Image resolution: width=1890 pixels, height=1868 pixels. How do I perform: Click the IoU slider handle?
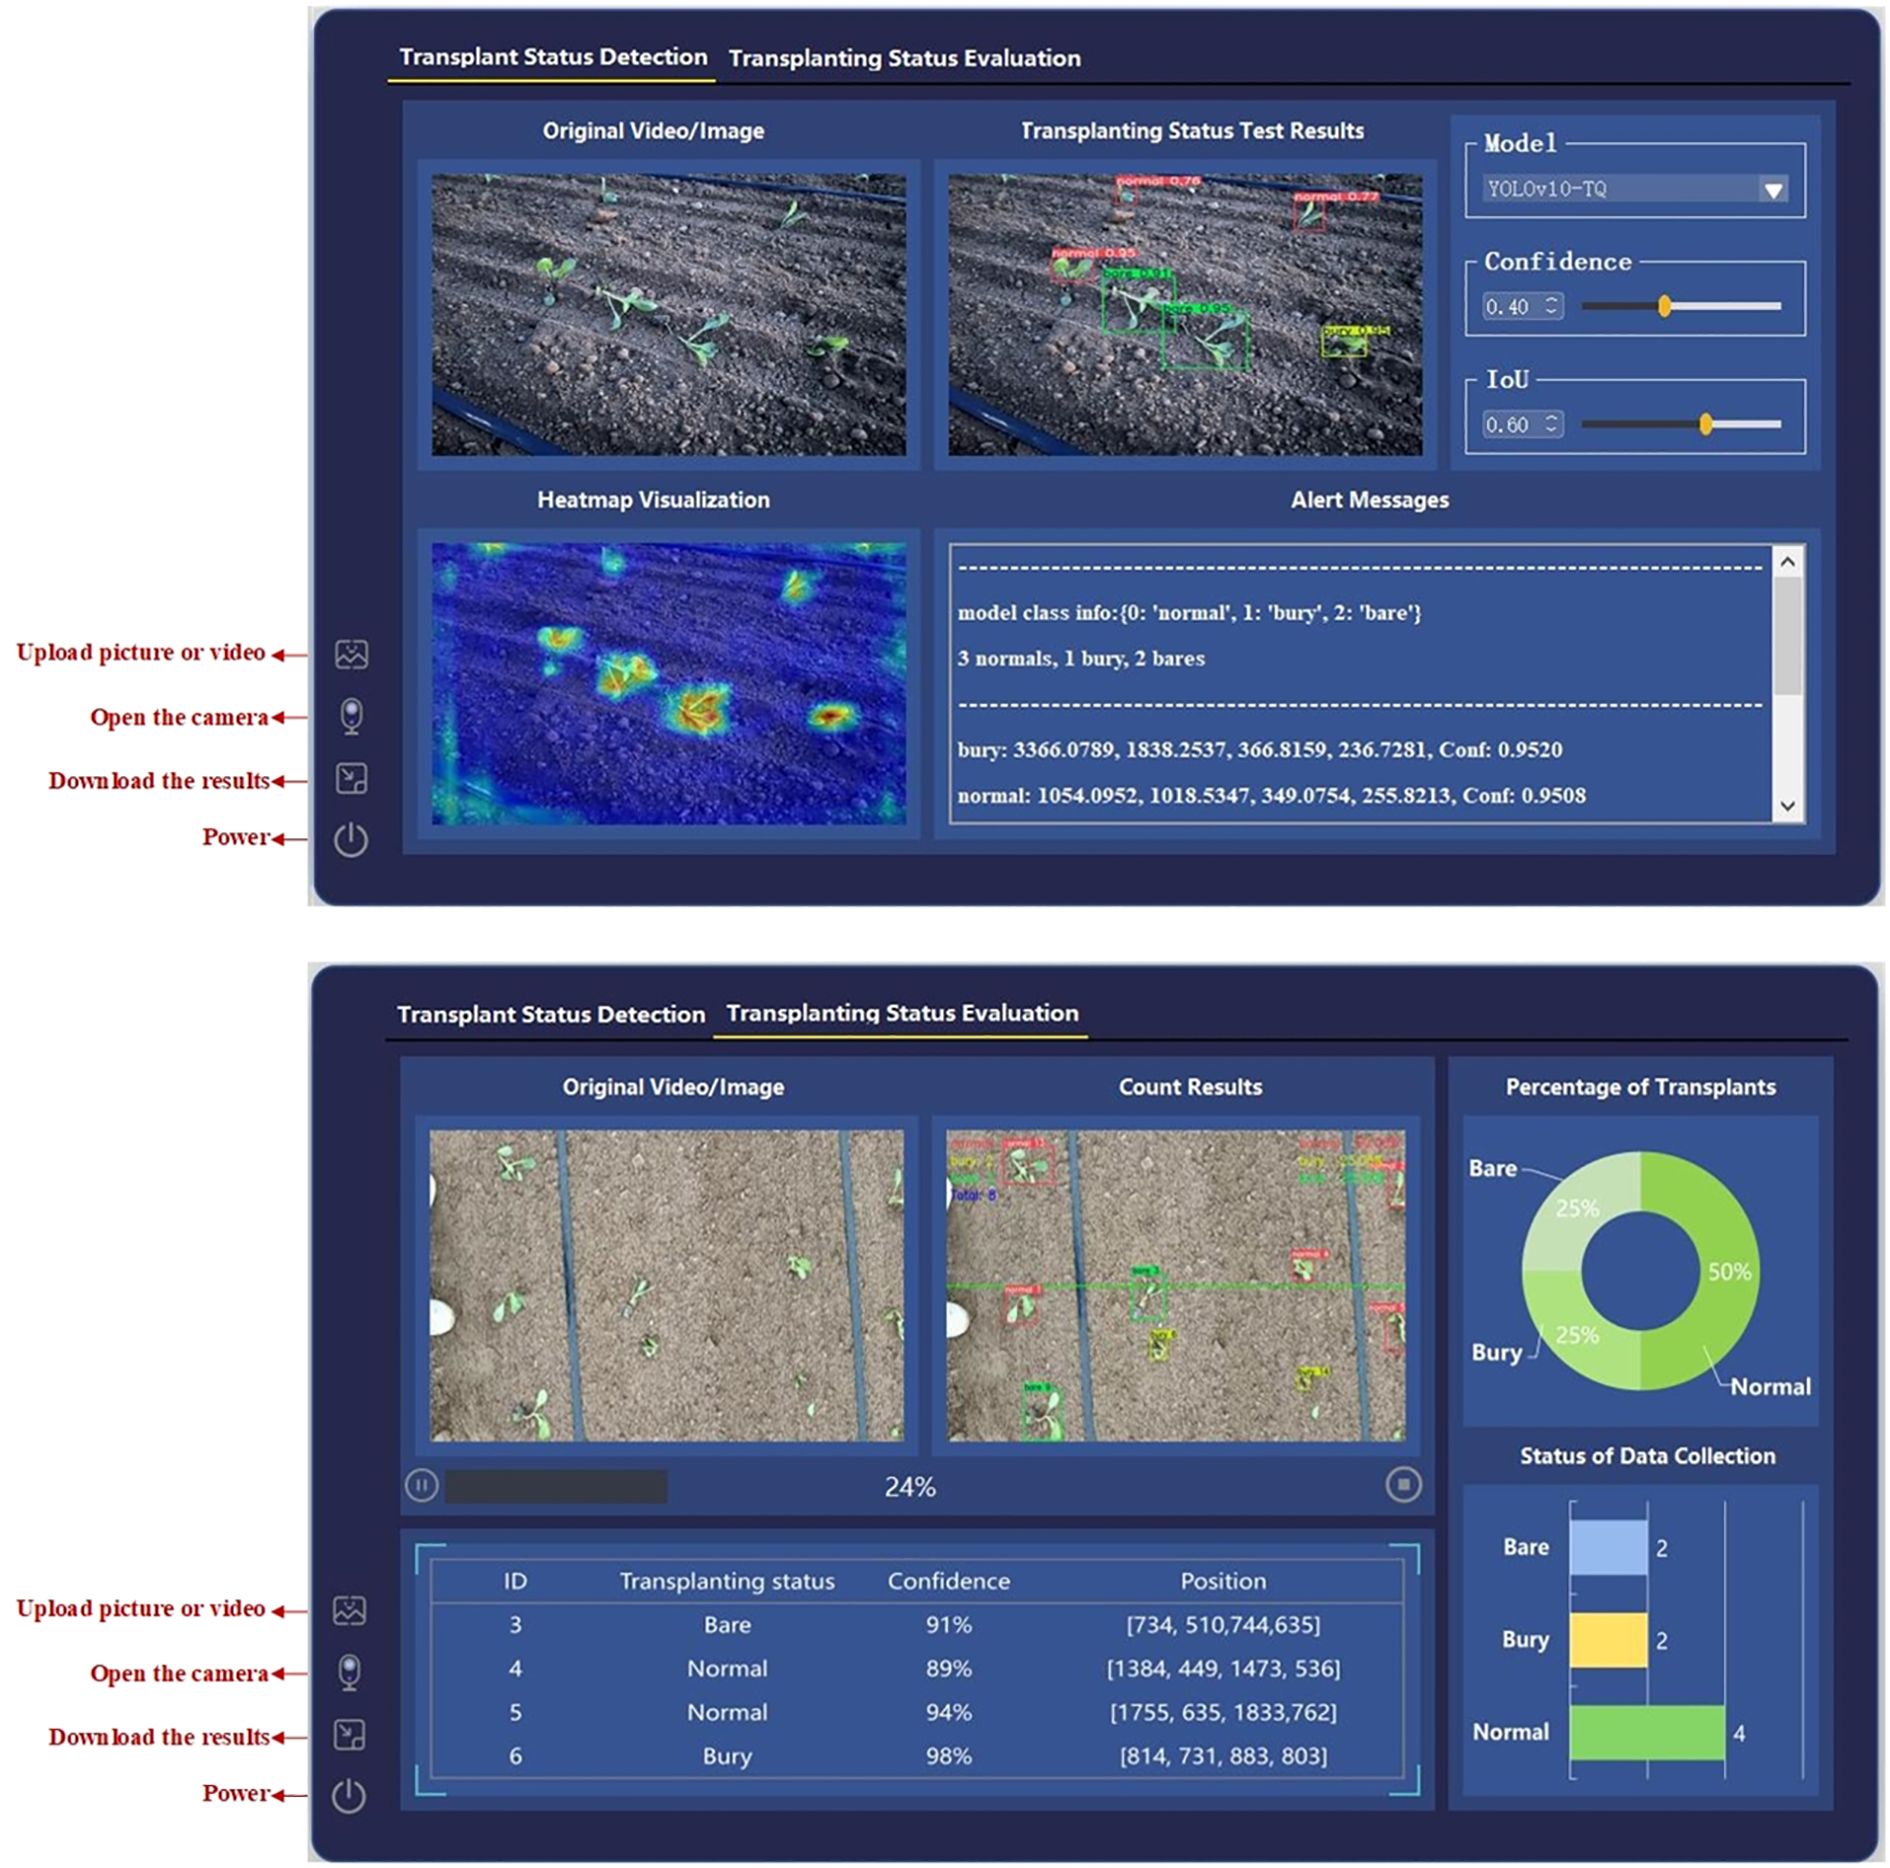click(x=1706, y=424)
